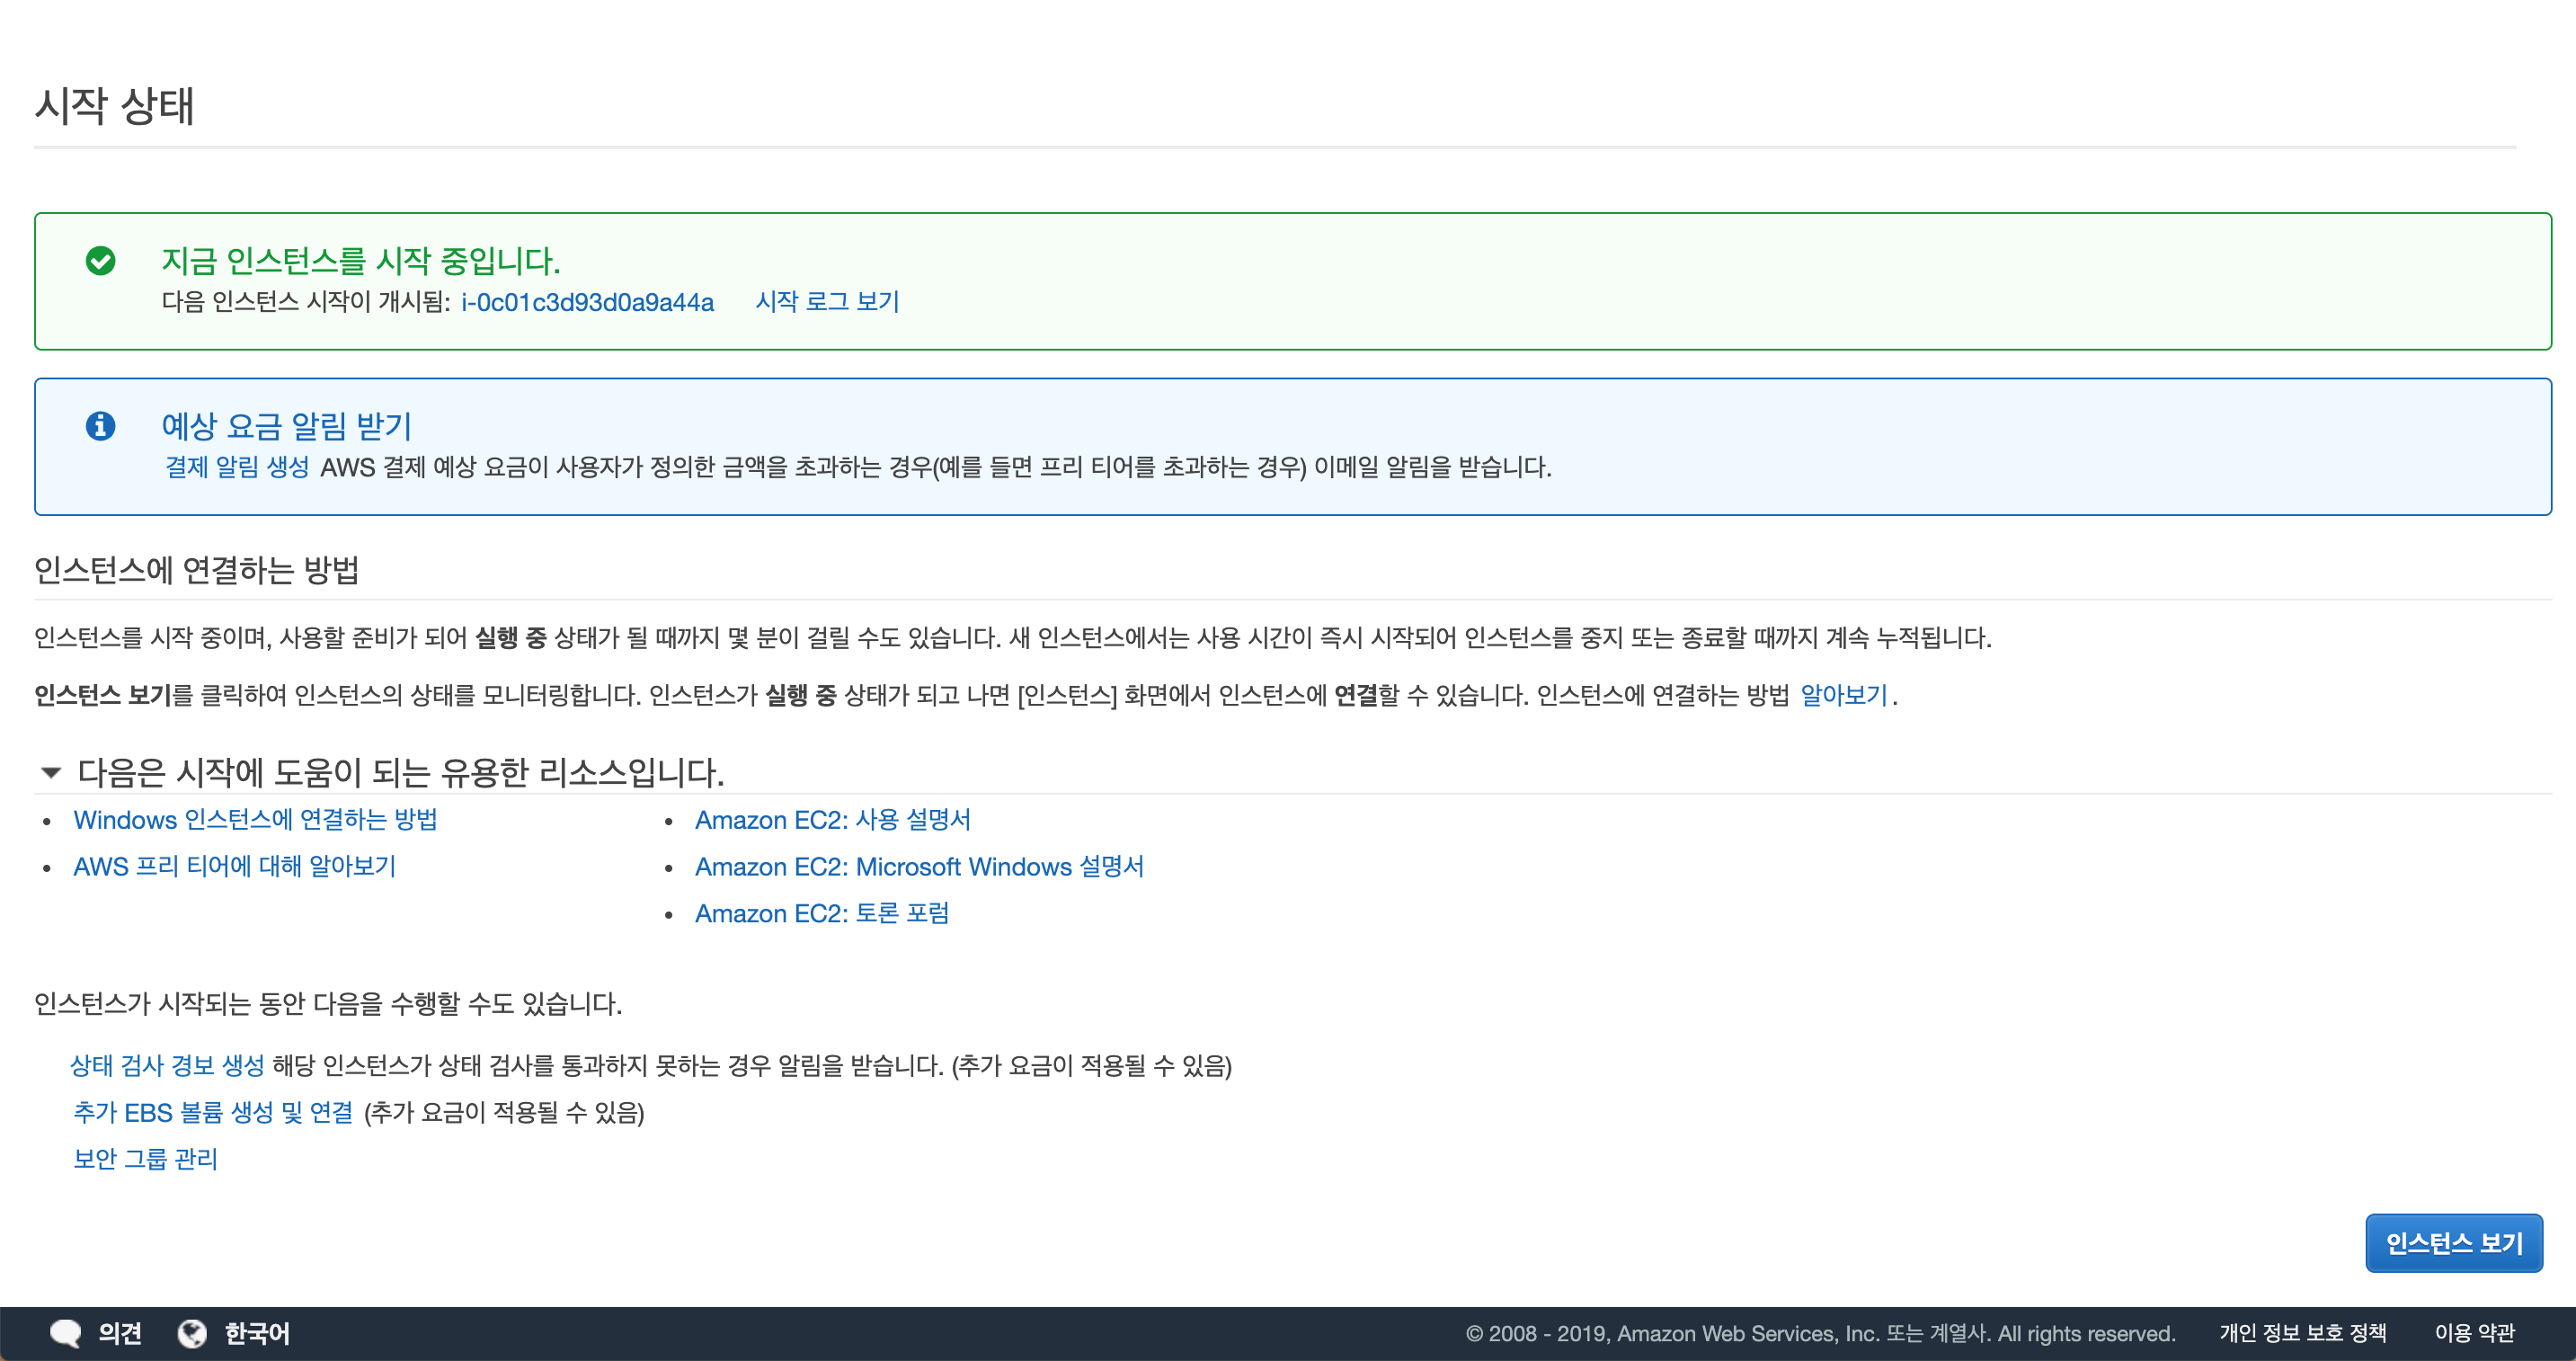
Task: Click the blue info icon
Action: [100, 426]
